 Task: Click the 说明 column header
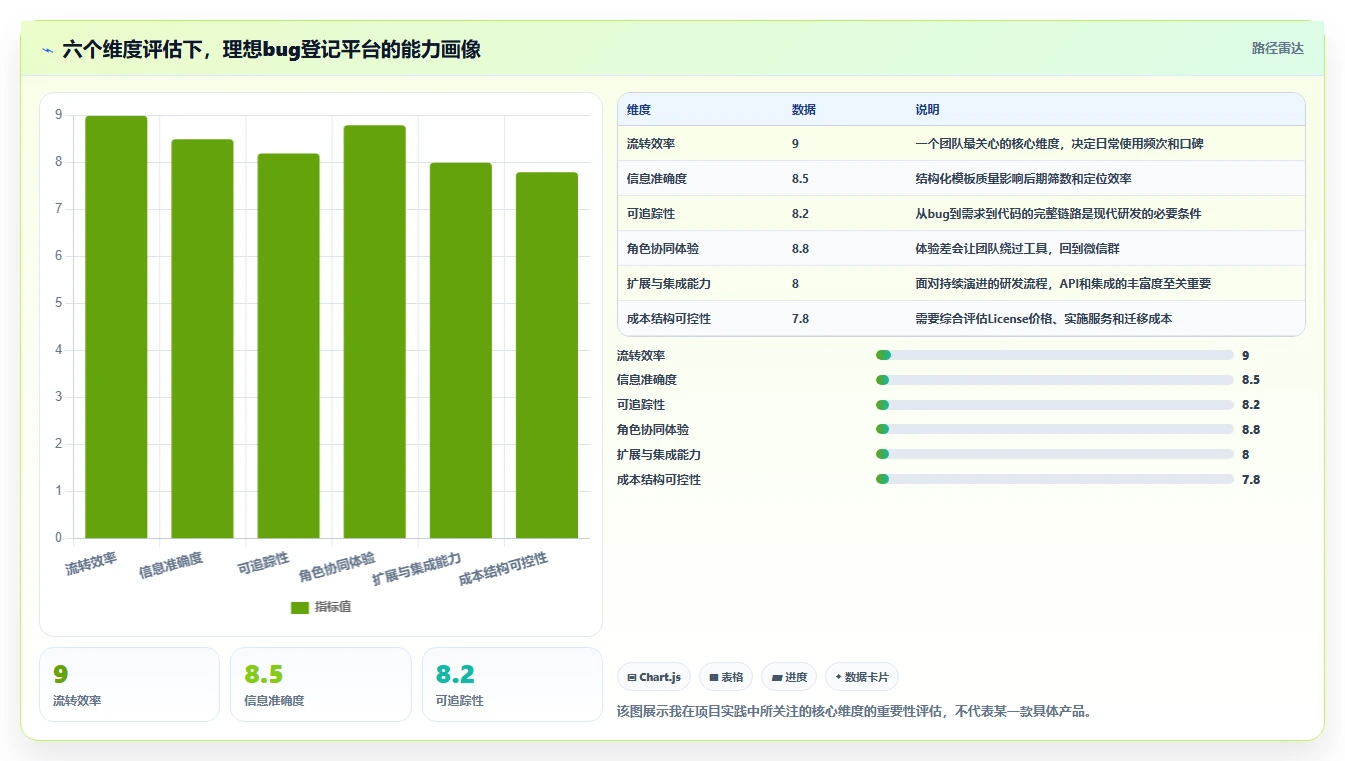[927, 110]
